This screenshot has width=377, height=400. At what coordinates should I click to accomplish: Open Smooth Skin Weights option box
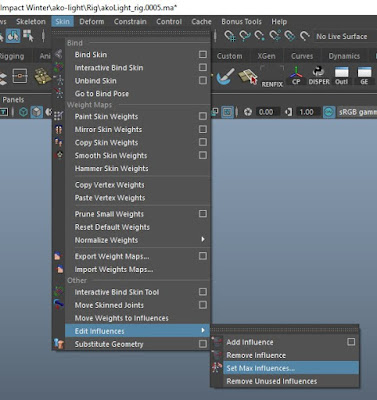point(203,155)
